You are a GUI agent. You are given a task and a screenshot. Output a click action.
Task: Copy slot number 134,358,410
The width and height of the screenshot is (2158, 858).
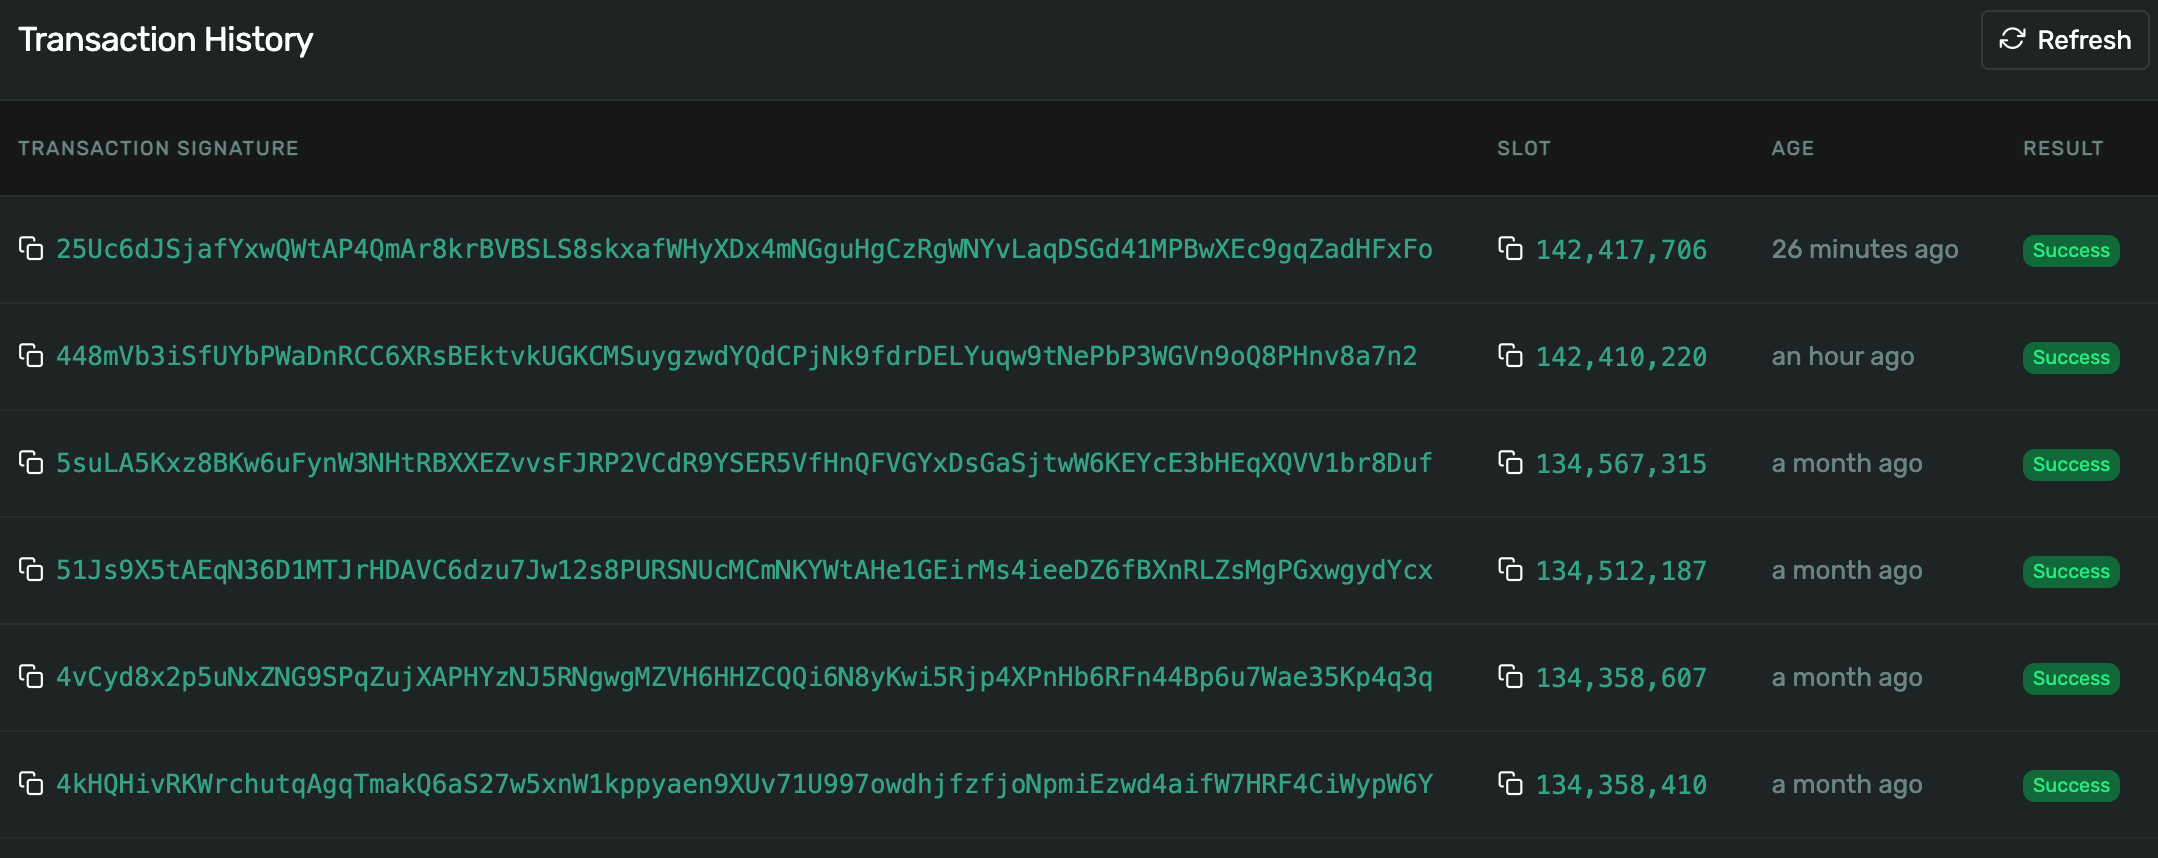[1510, 783]
